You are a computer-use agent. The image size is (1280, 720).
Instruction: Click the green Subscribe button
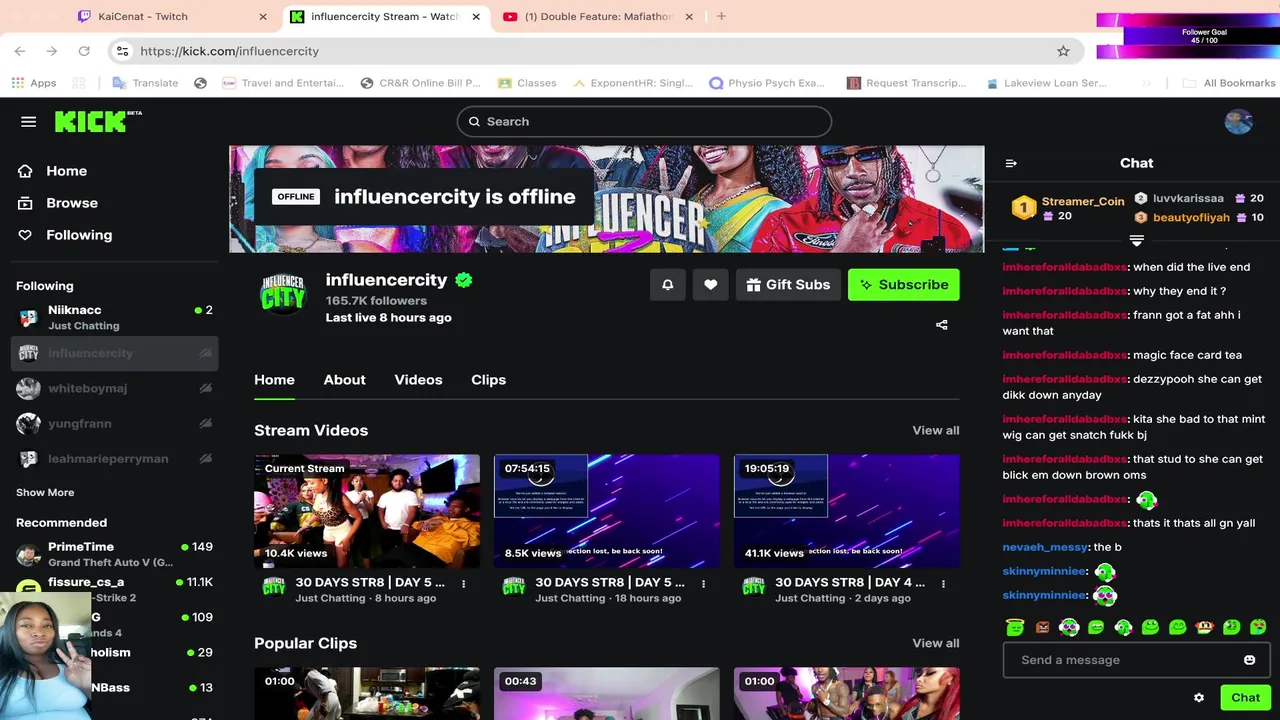pos(904,285)
